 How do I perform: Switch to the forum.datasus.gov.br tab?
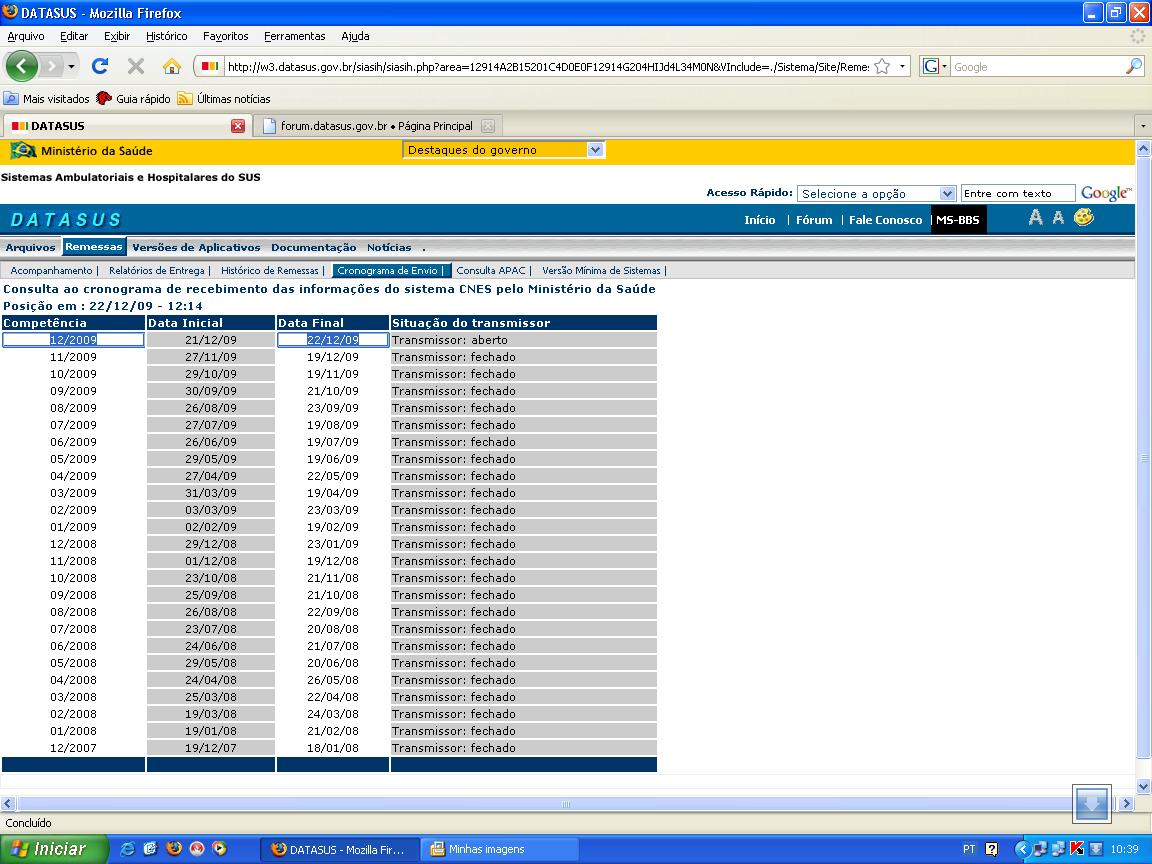[376, 126]
